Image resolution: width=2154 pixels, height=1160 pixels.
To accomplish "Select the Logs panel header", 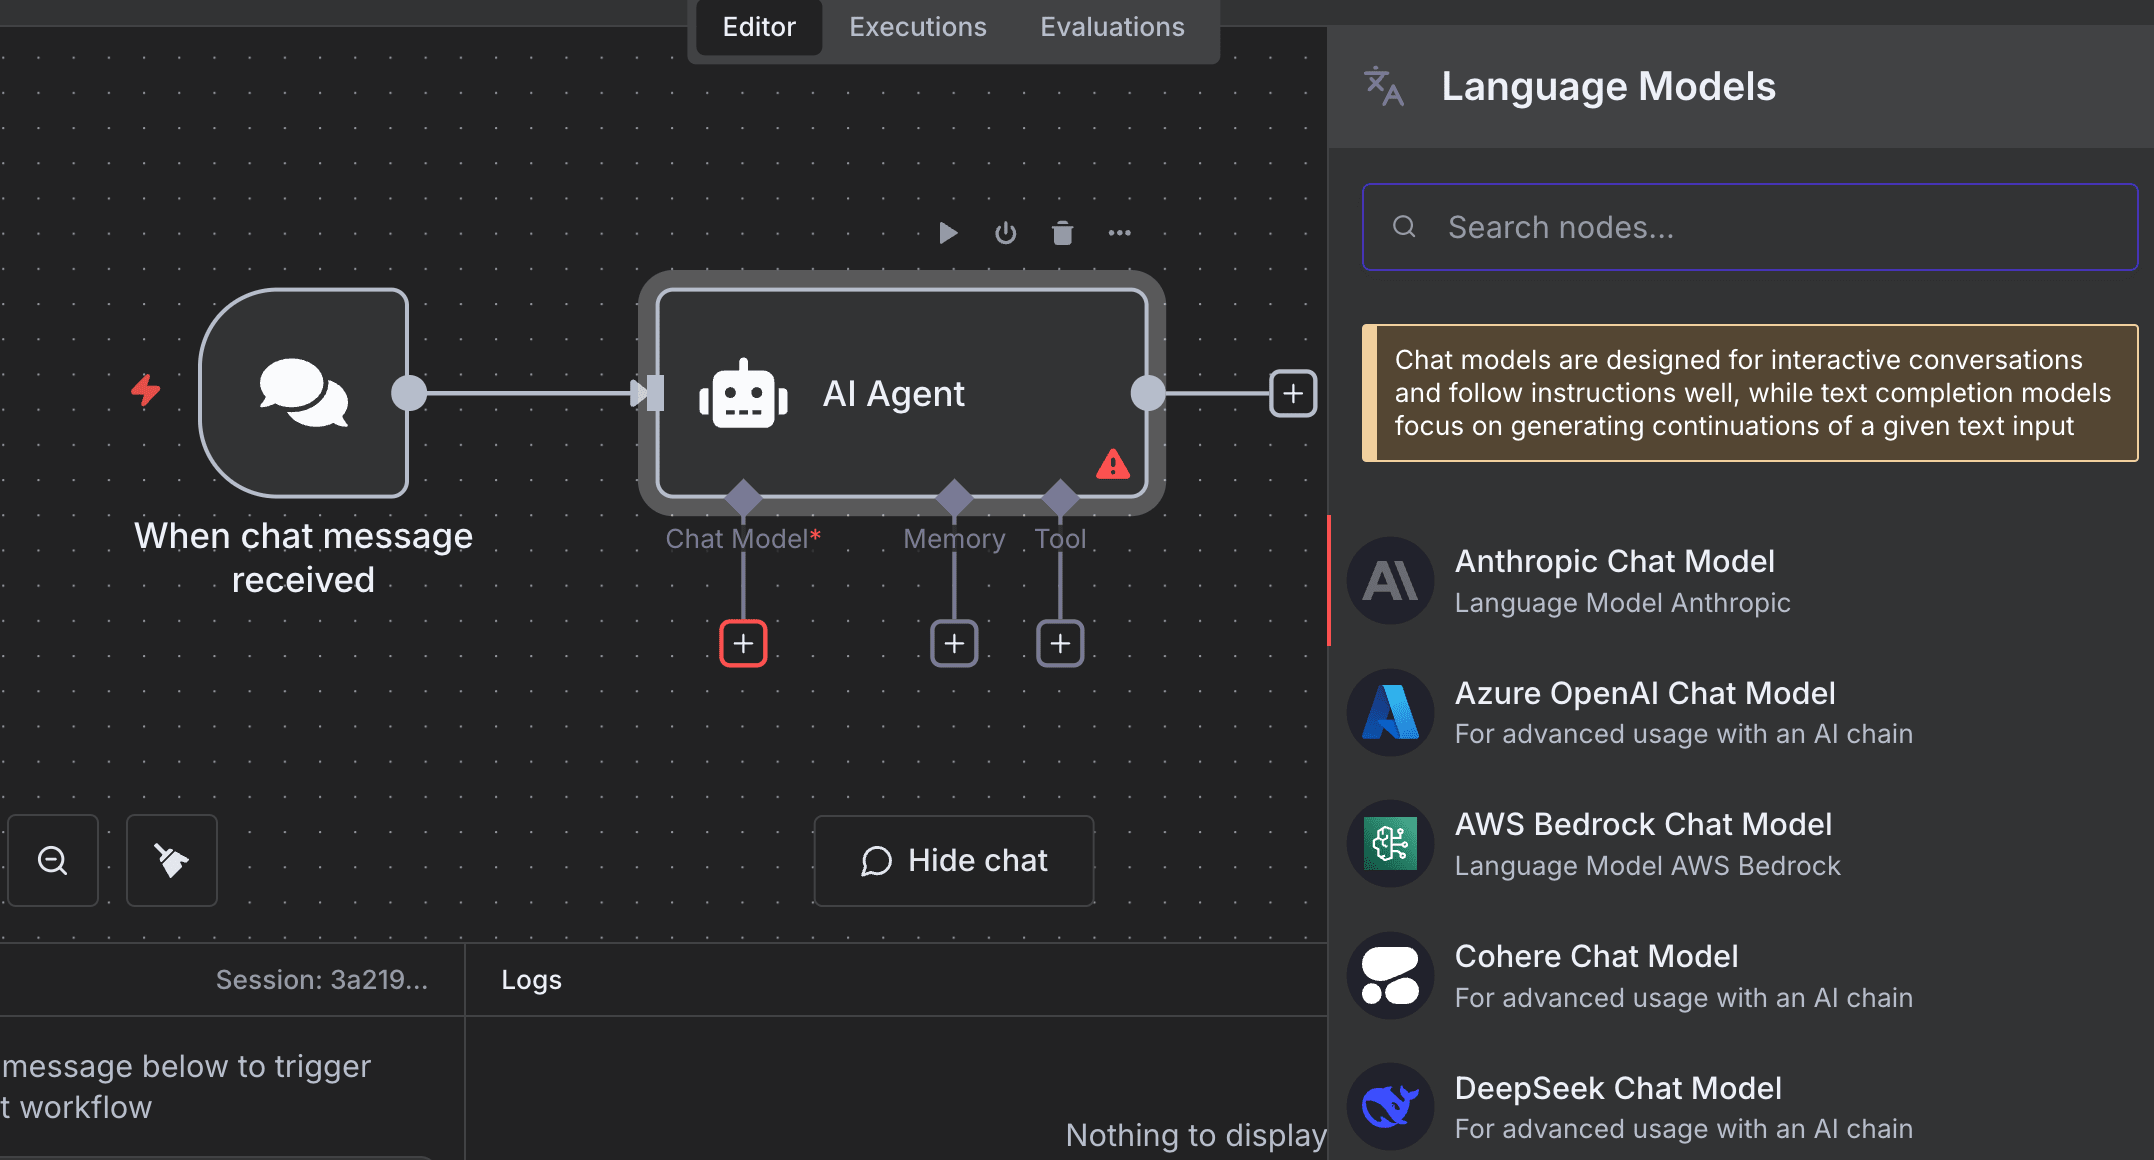I will click(x=531, y=980).
